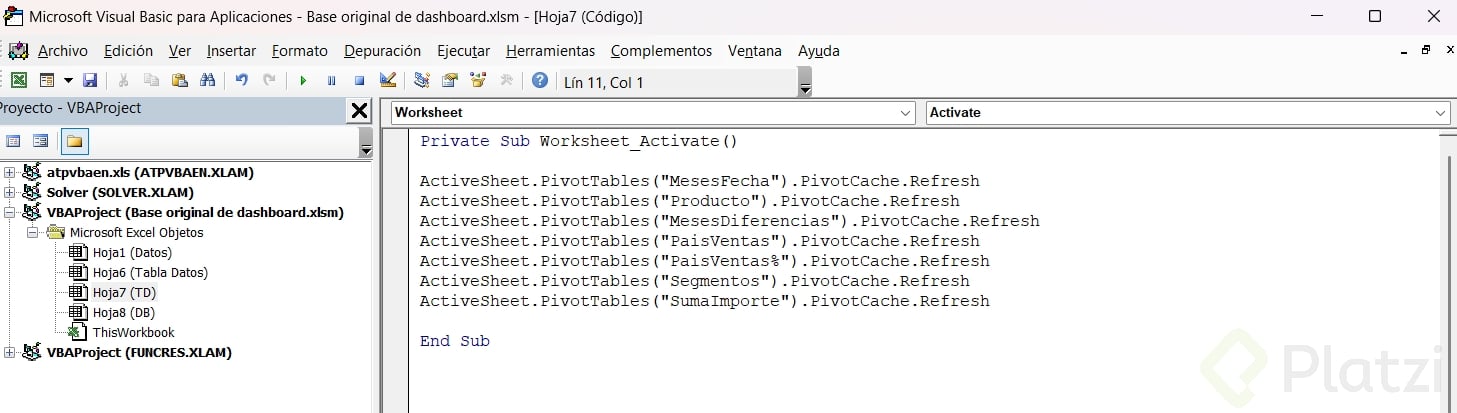Click View Object button in Project panel
Screen dimensions: 1457x413
click(x=41, y=141)
